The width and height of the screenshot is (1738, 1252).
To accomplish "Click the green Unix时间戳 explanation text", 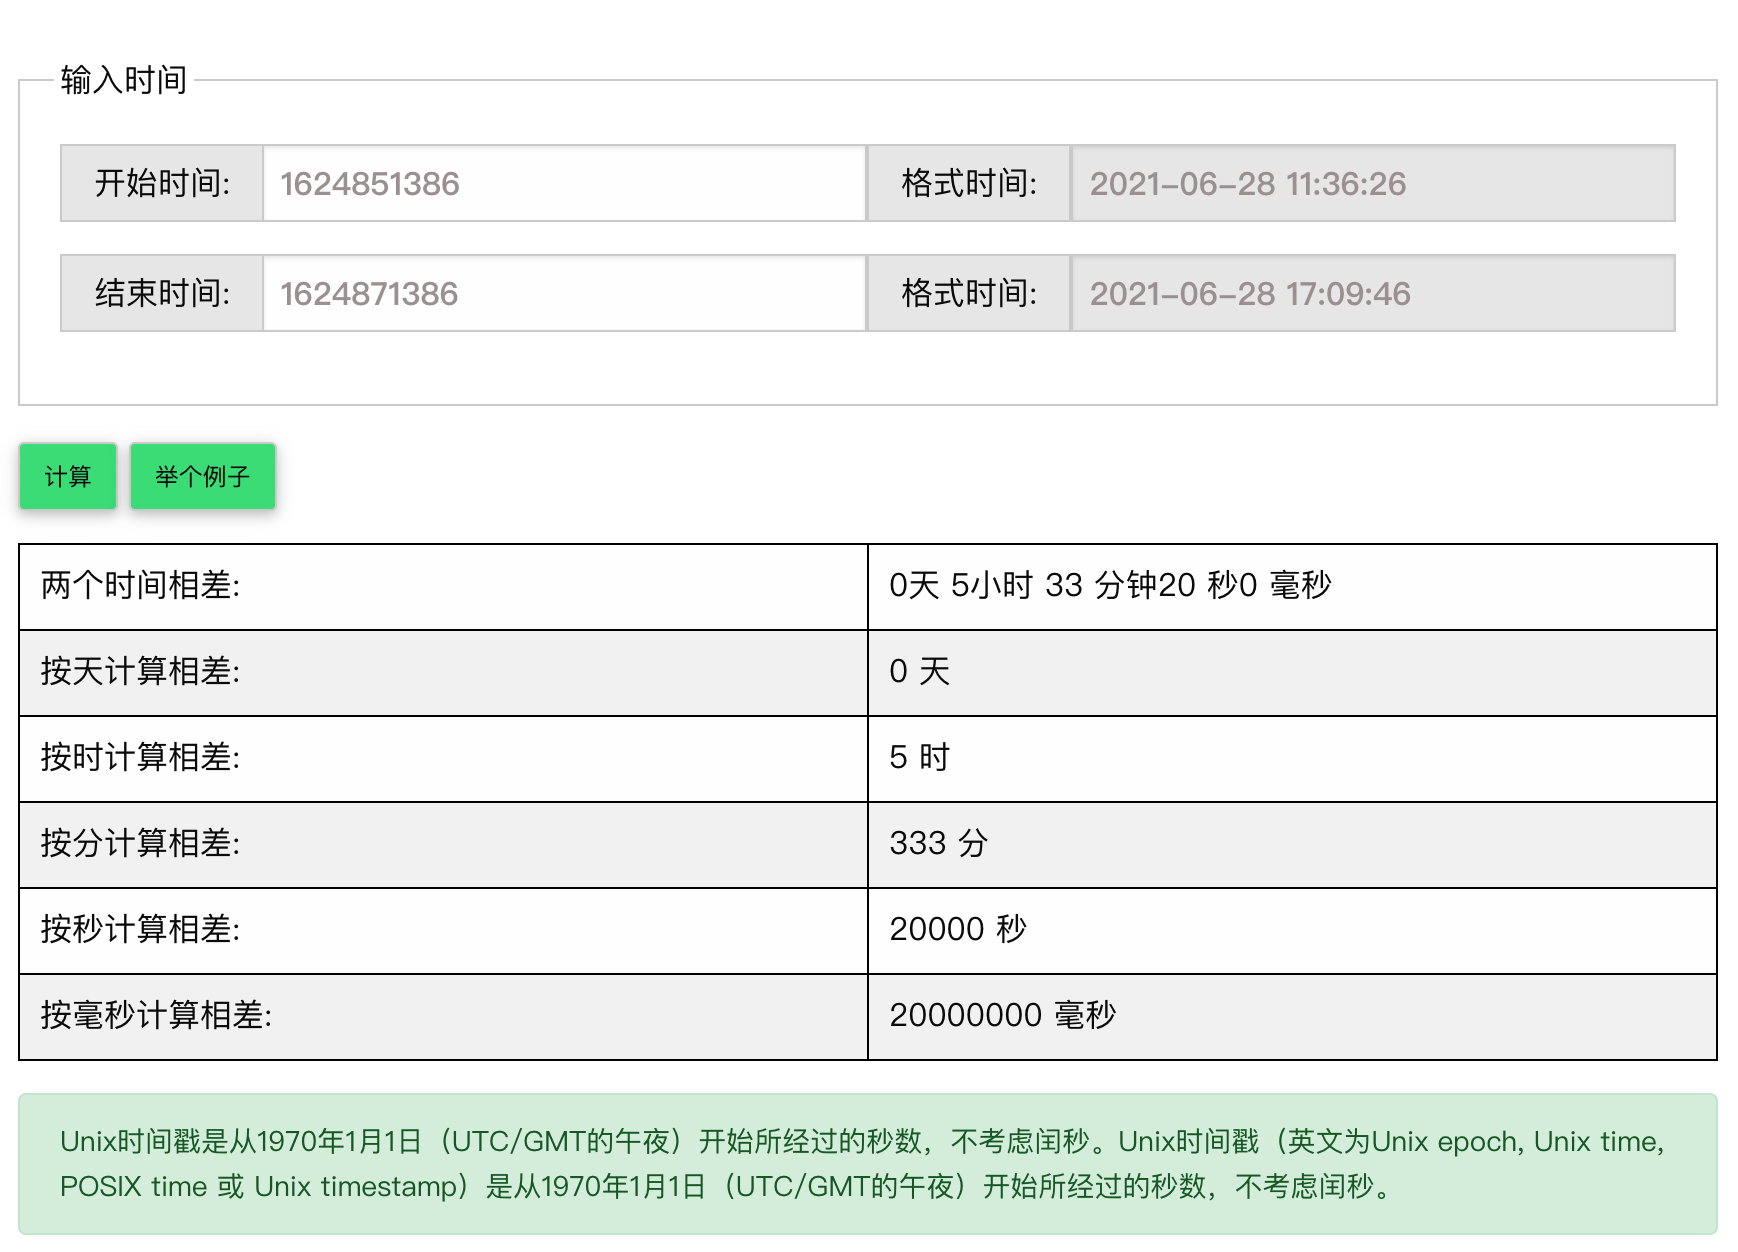I will tap(862, 1164).
